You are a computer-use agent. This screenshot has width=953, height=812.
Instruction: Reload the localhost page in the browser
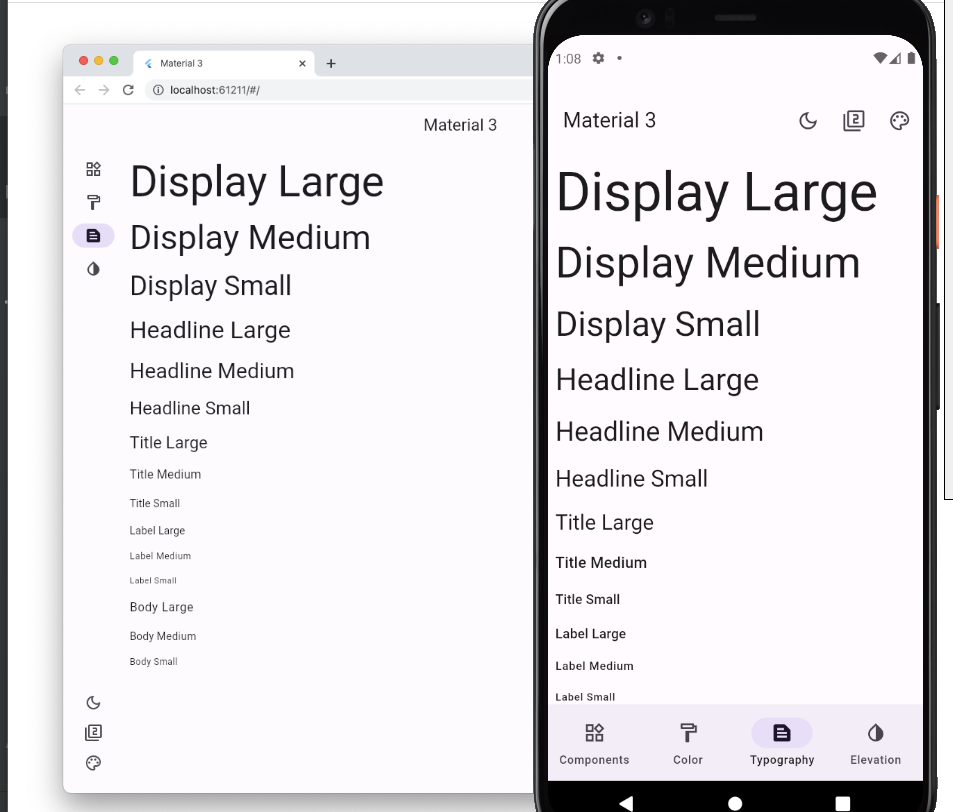[x=131, y=89]
